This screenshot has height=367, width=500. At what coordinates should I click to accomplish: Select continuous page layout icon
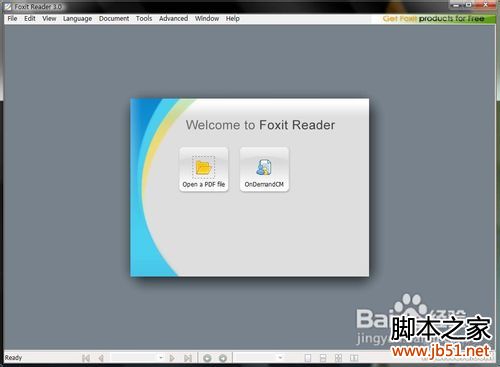point(323,358)
